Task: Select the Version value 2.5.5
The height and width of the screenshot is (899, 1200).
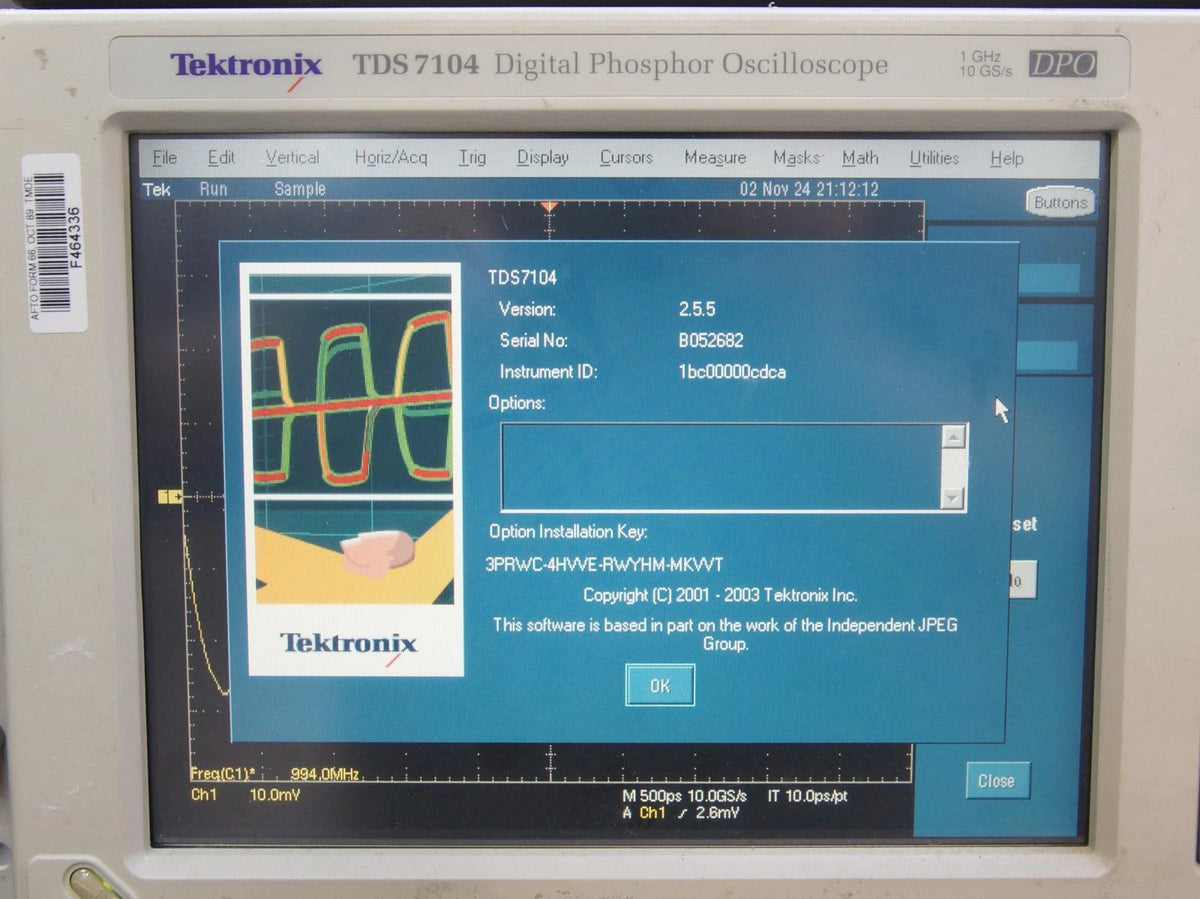Action: tap(697, 309)
